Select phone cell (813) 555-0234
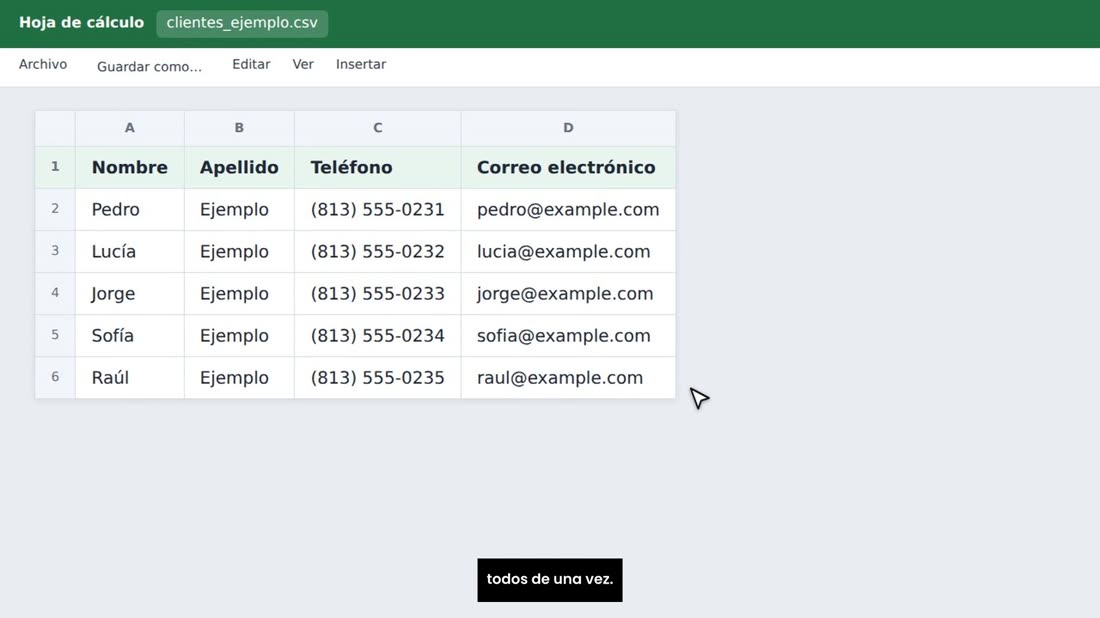1100x618 pixels. [377, 335]
